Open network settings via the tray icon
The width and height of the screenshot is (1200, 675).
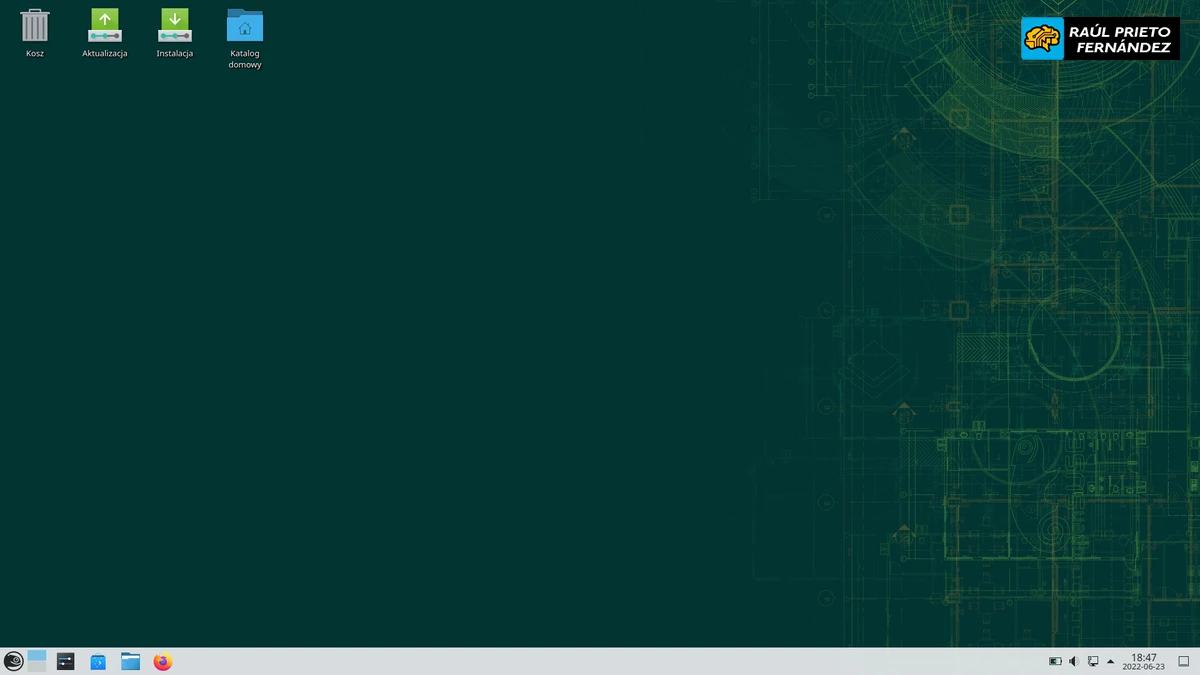pyautogui.click(x=1093, y=661)
